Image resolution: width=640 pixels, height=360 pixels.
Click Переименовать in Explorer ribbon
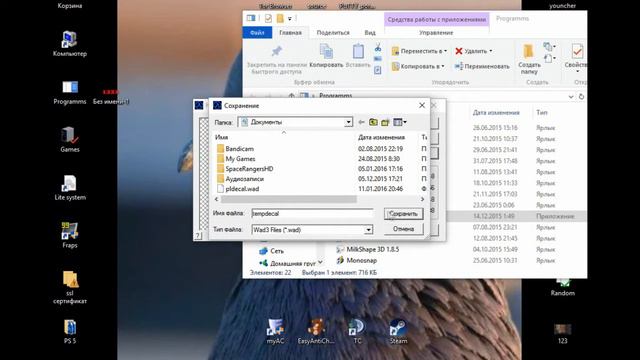(482, 66)
